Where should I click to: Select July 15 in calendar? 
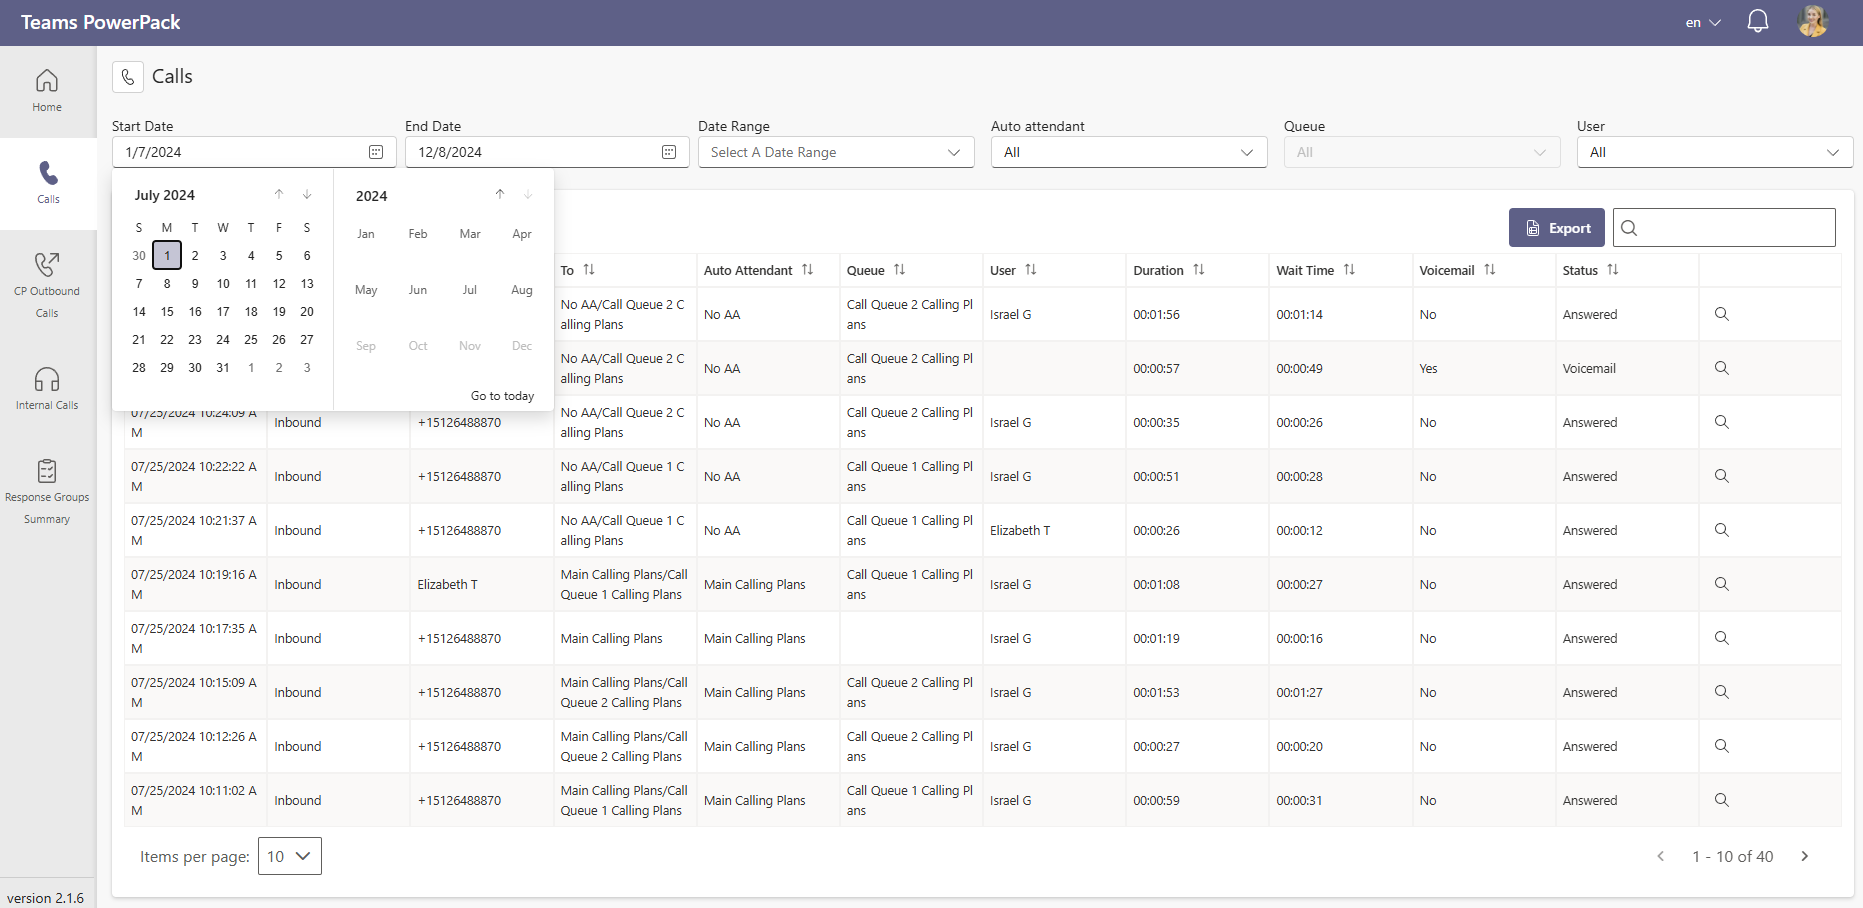(167, 311)
